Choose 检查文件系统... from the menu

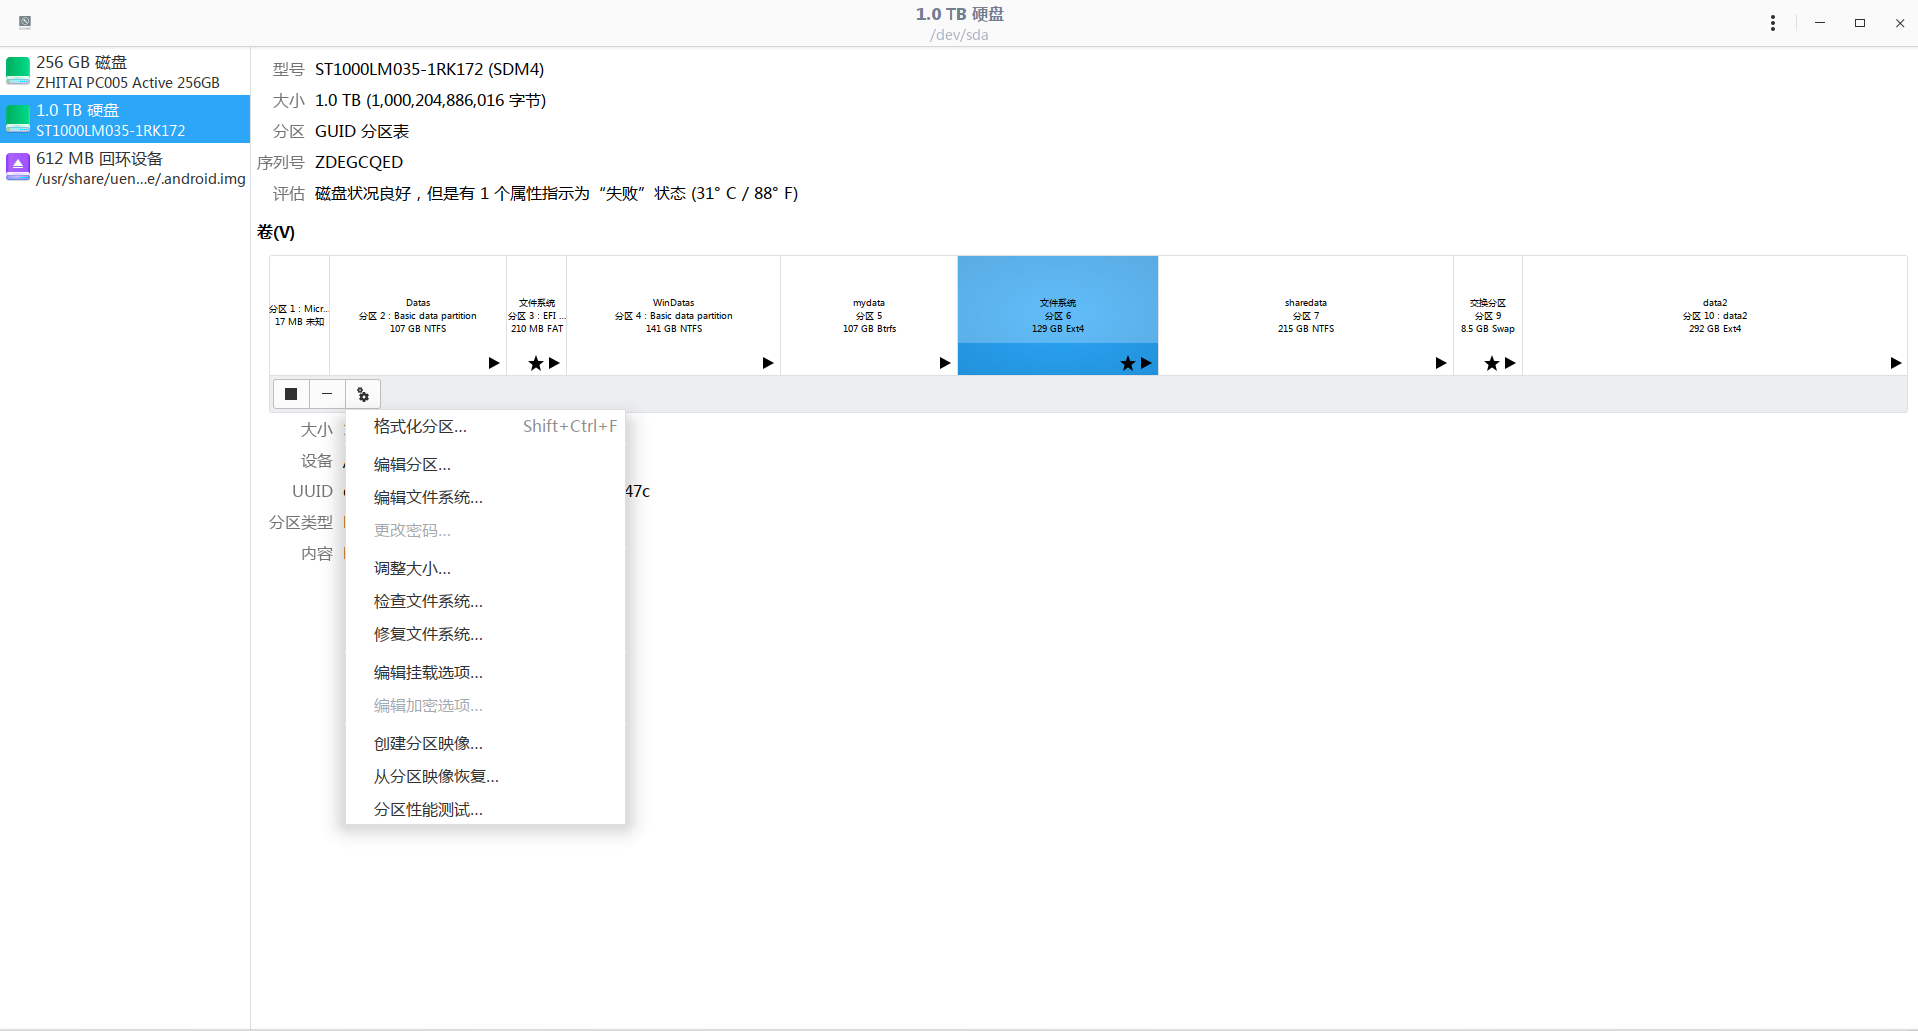coord(485,602)
